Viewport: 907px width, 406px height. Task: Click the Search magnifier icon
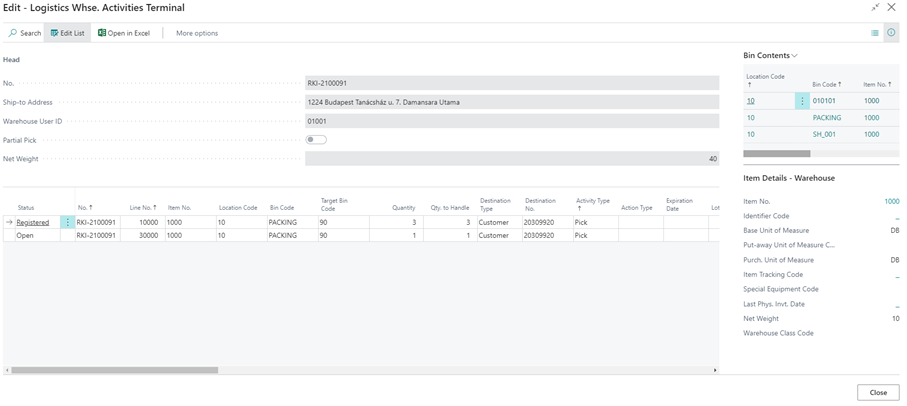(13, 33)
